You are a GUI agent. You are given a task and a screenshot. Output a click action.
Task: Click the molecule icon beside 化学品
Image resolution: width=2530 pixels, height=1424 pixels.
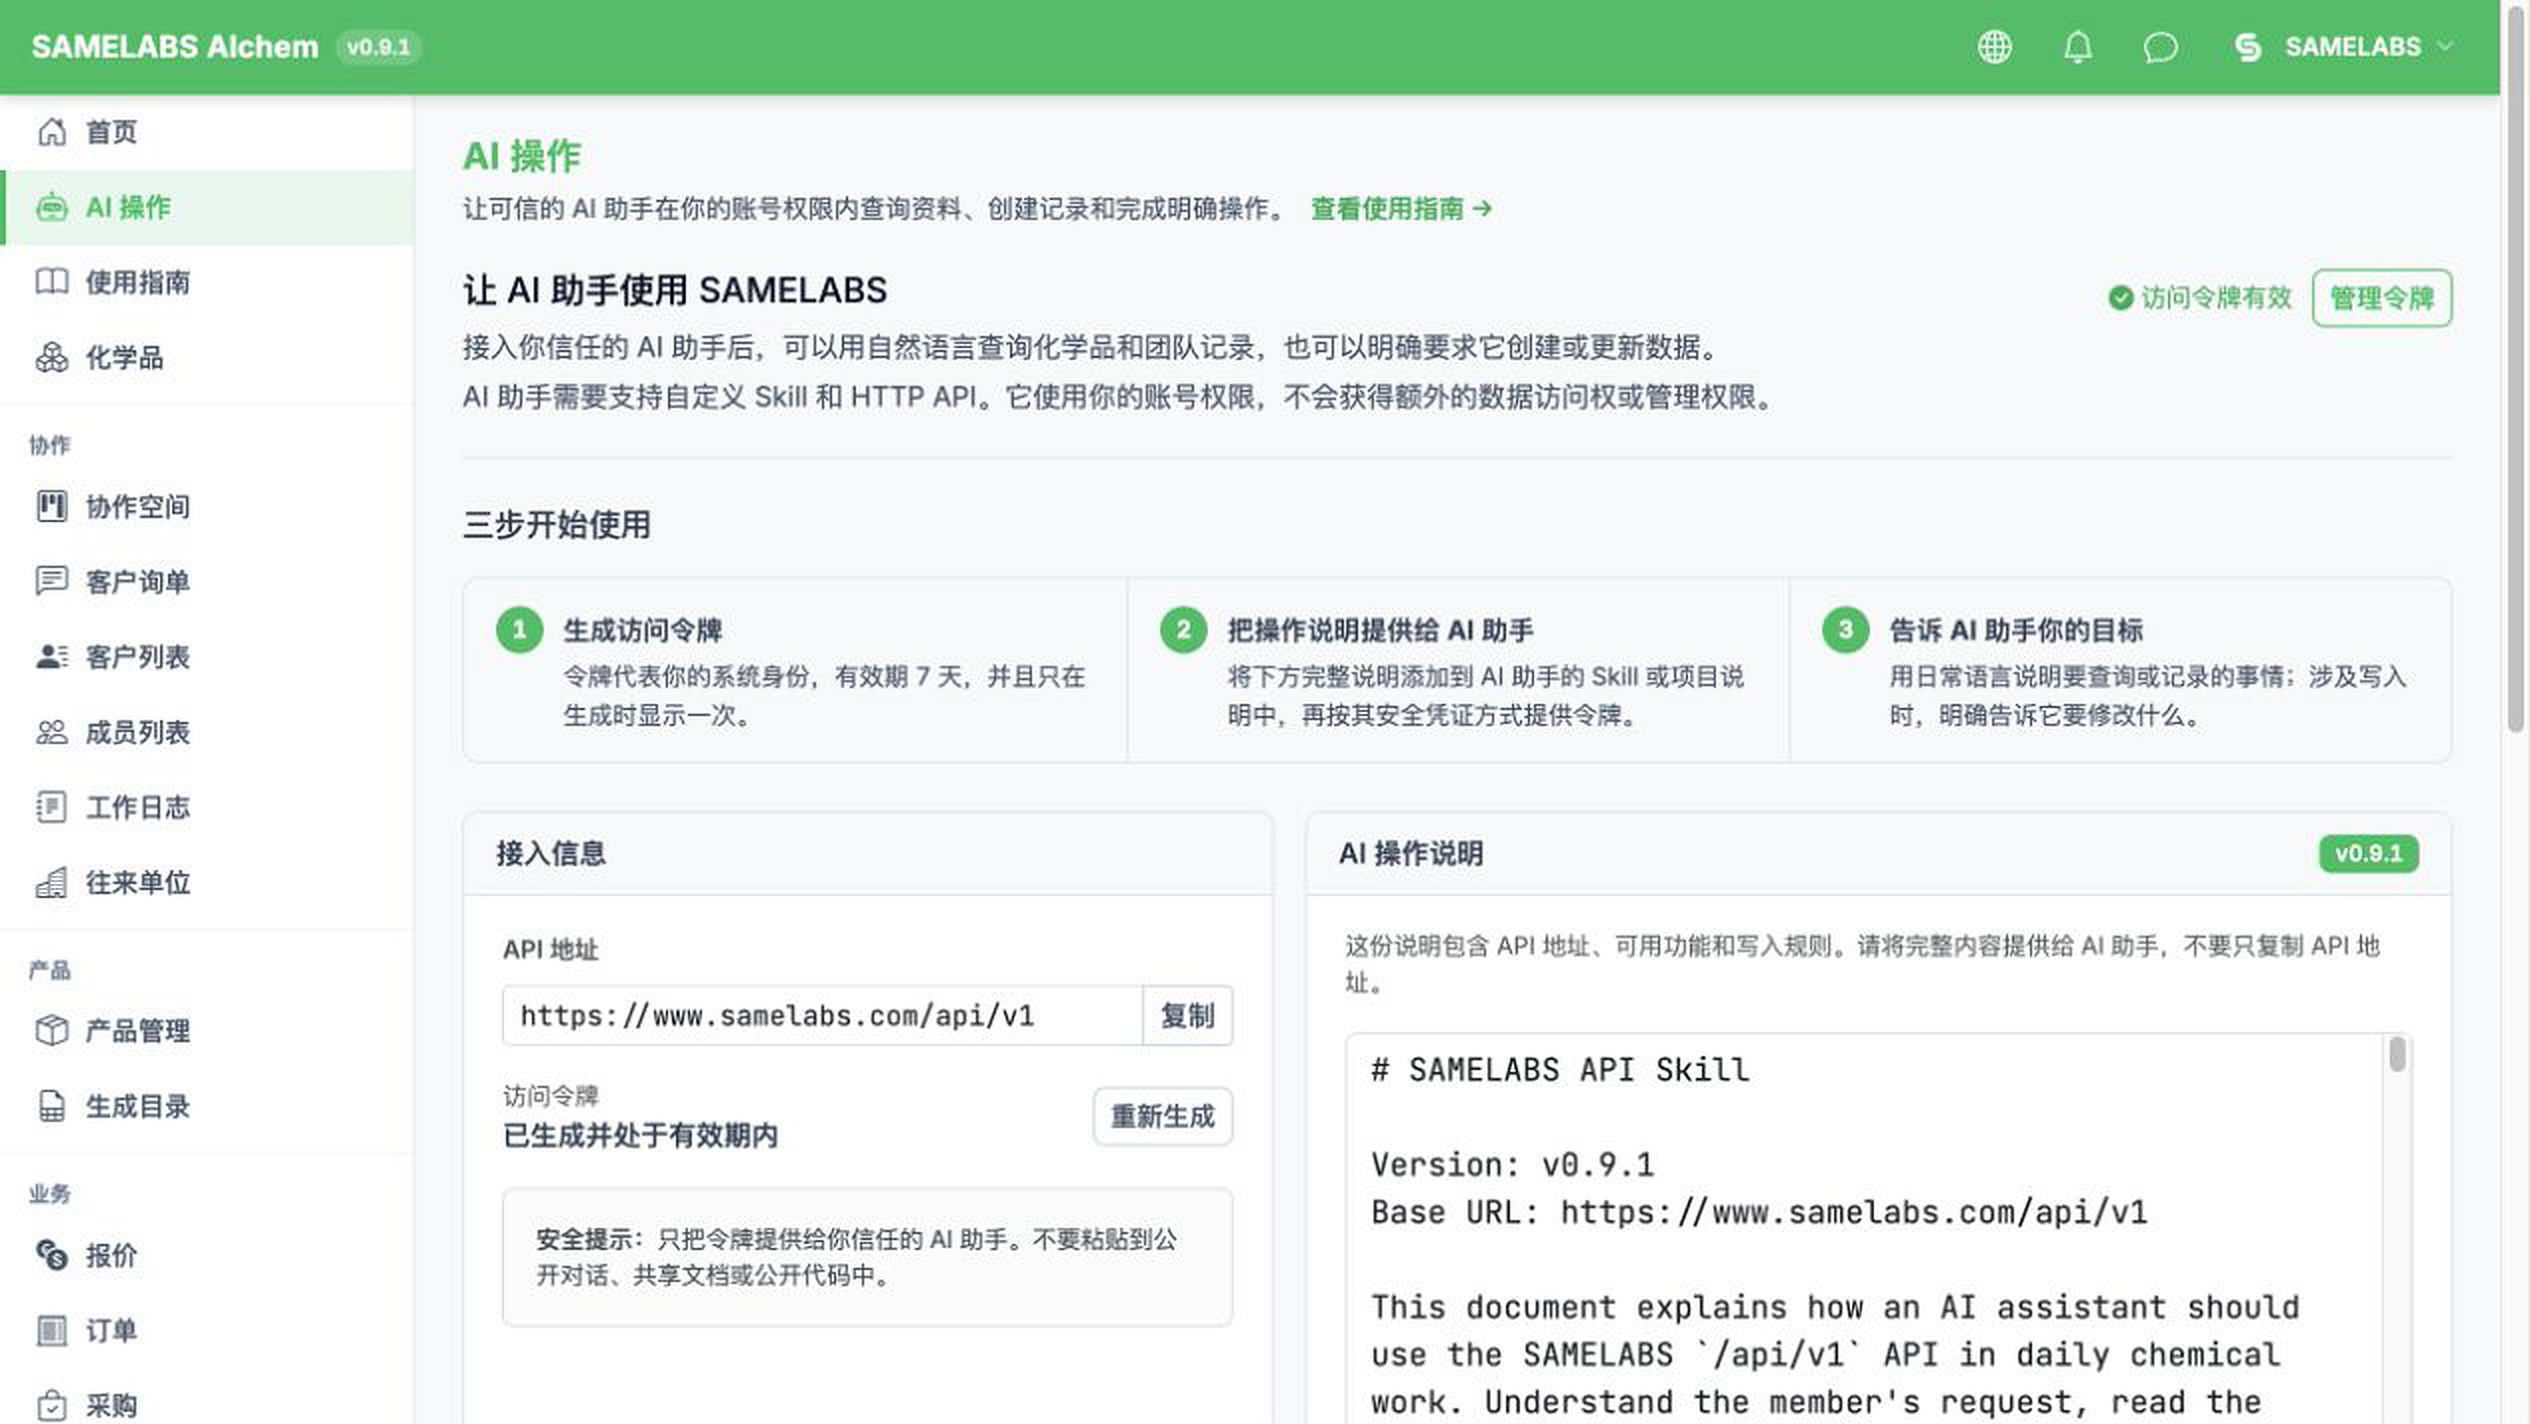click(52, 357)
